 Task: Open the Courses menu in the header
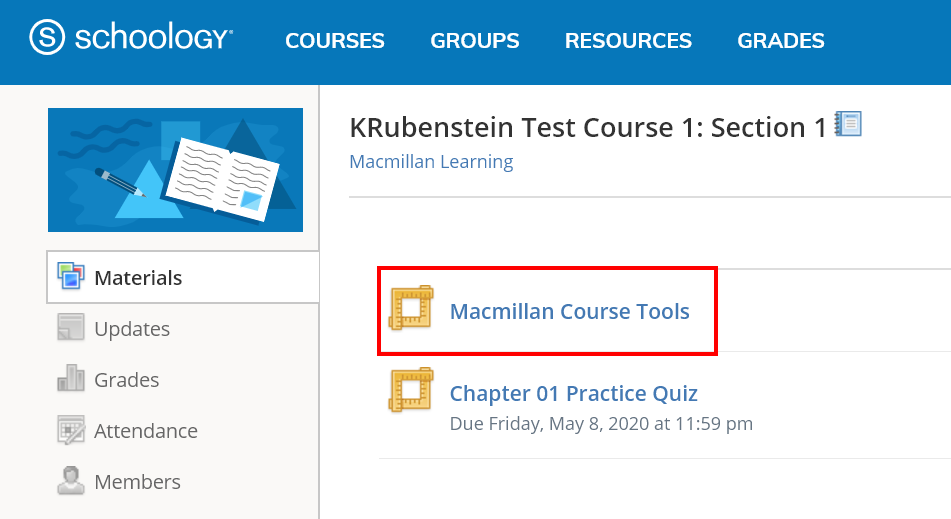pos(335,41)
